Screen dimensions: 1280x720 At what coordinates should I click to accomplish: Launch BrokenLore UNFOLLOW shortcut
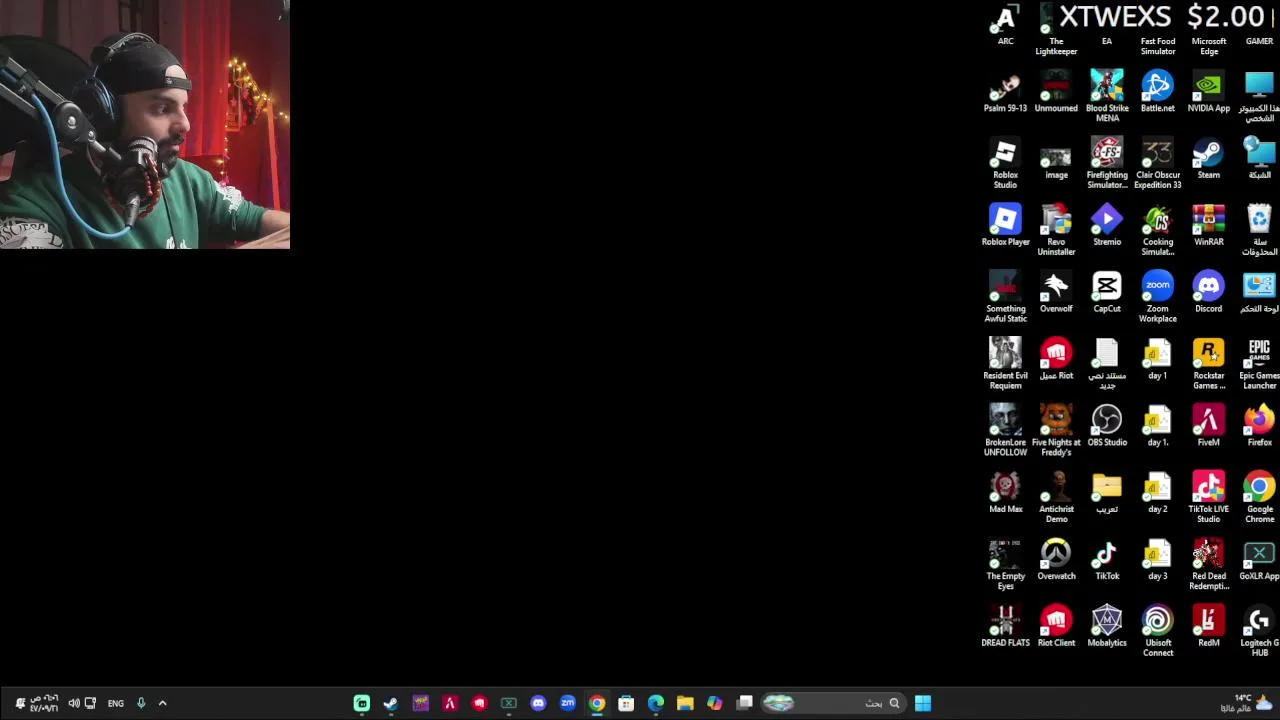coord(1005,431)
